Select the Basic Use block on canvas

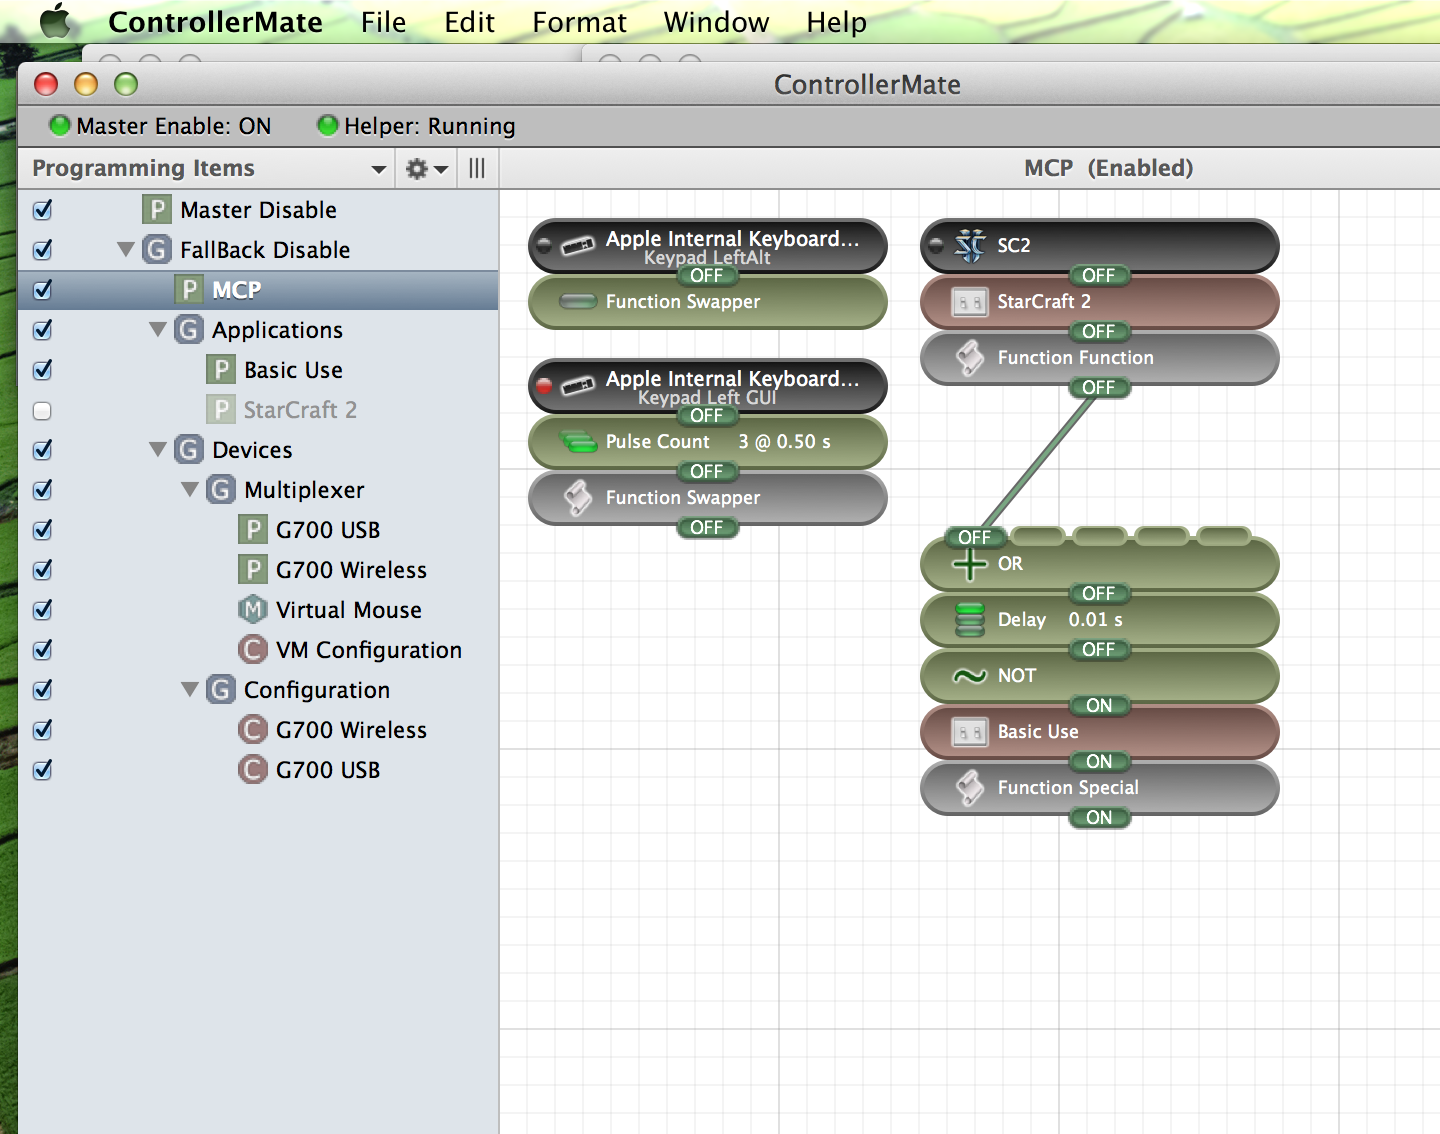1100,732
